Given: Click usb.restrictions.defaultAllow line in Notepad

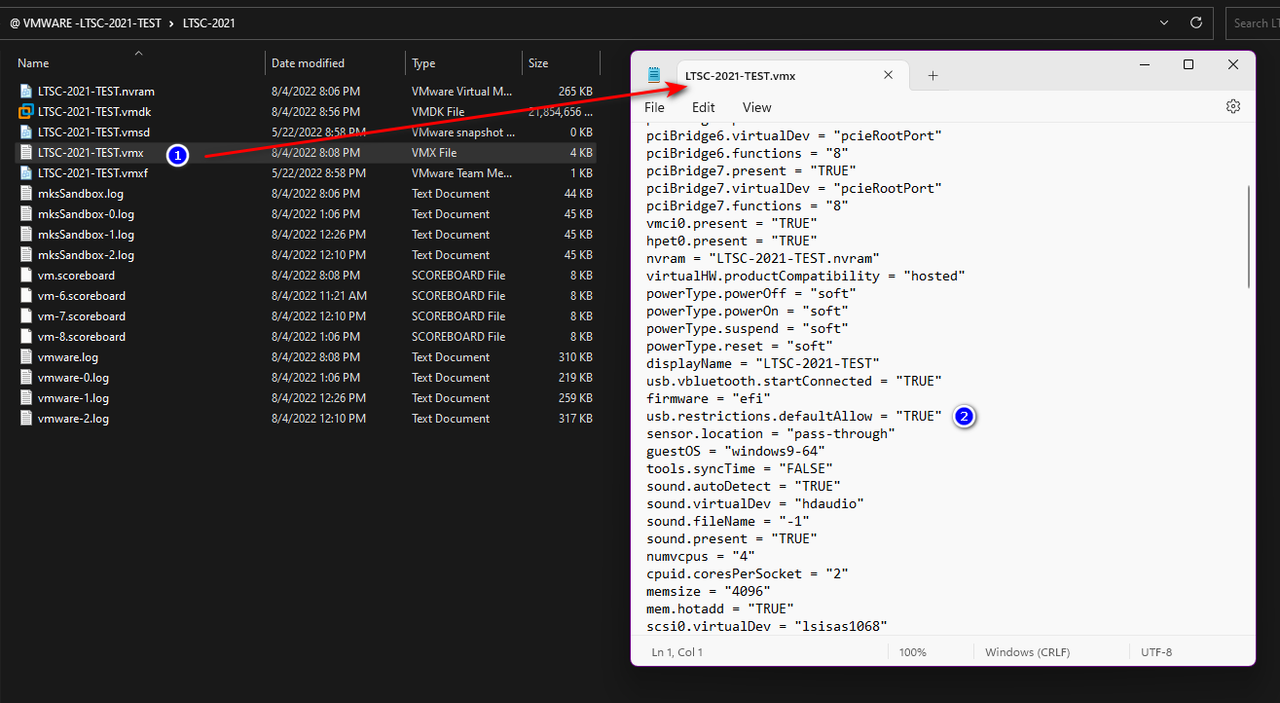Looking at the screenshot, I should (x=794, y=416).
